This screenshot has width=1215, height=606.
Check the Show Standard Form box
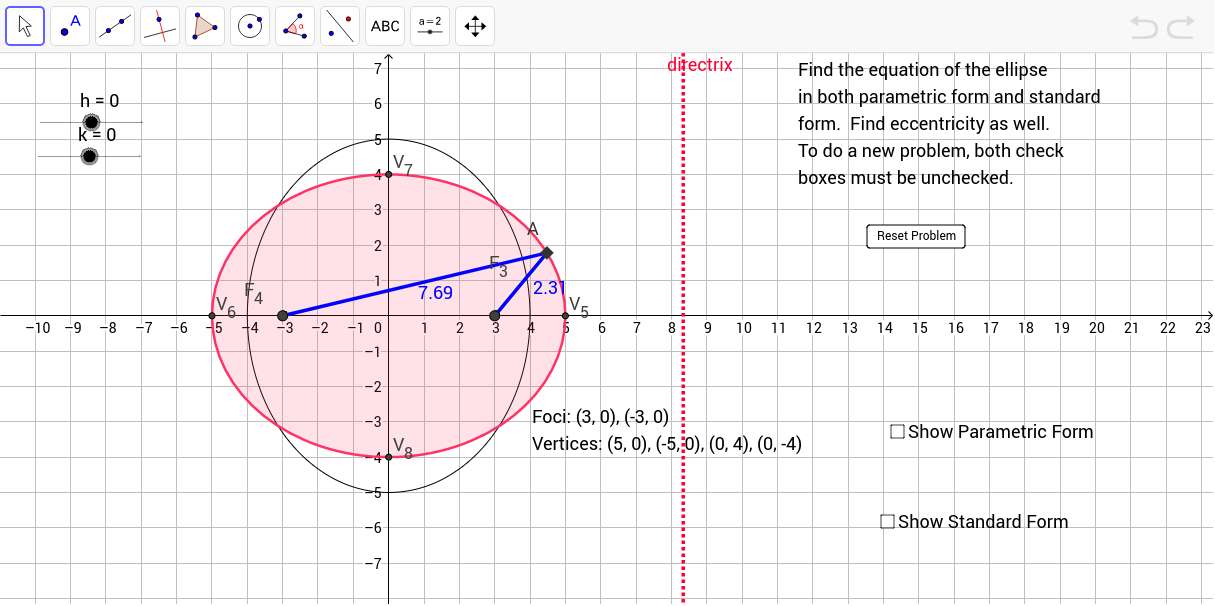(887, 521)
